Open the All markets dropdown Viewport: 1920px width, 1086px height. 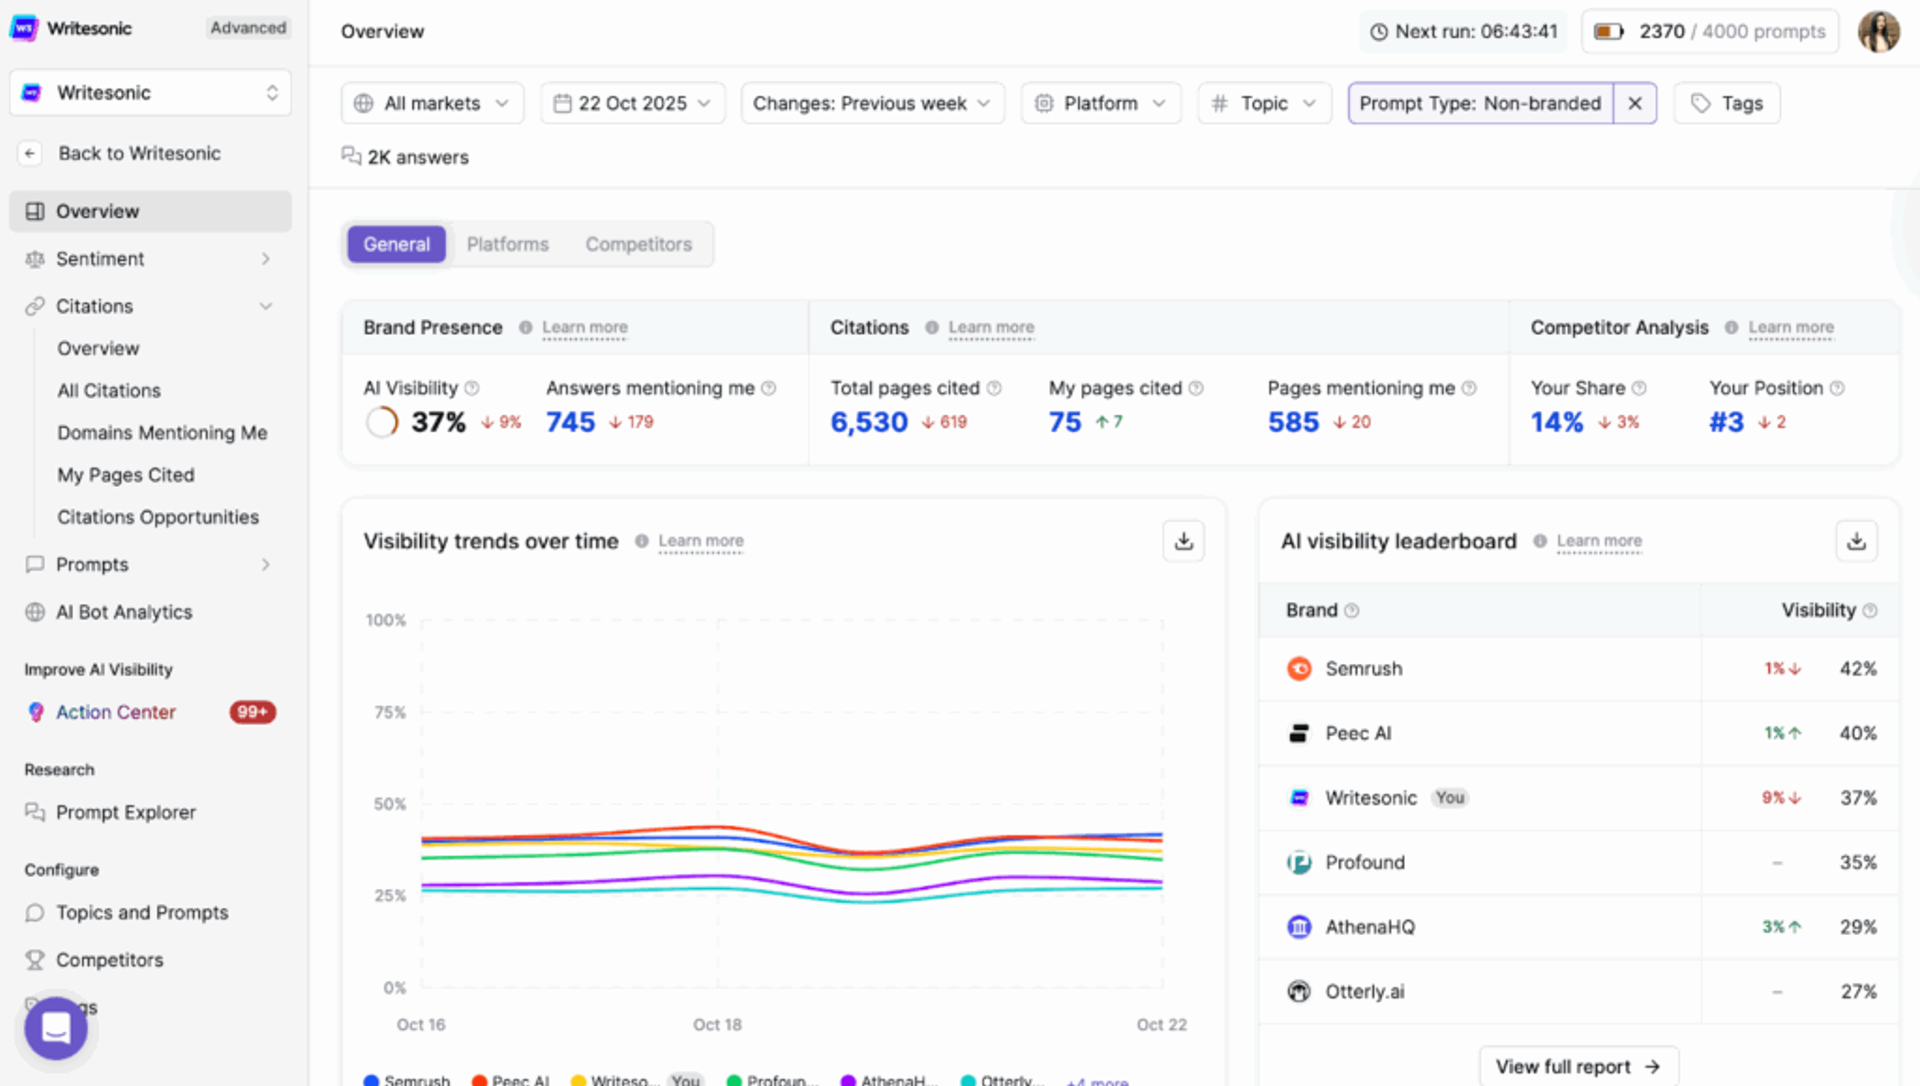tap(432, 103)
